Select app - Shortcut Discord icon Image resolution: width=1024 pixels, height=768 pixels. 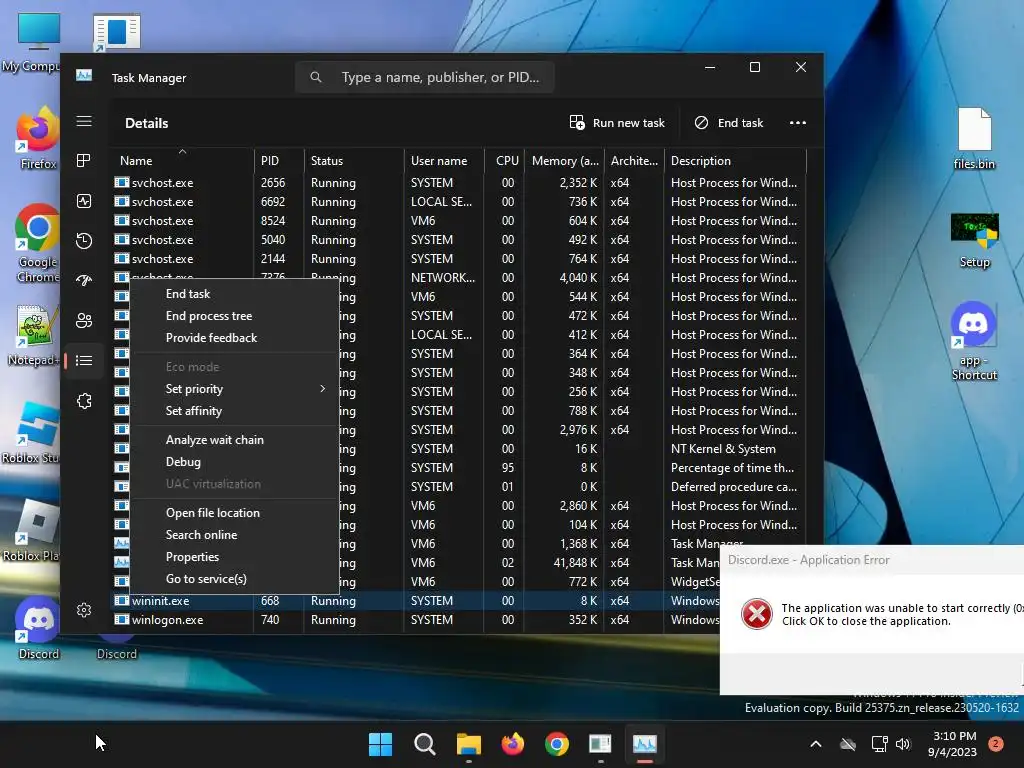tap(974, 341)
